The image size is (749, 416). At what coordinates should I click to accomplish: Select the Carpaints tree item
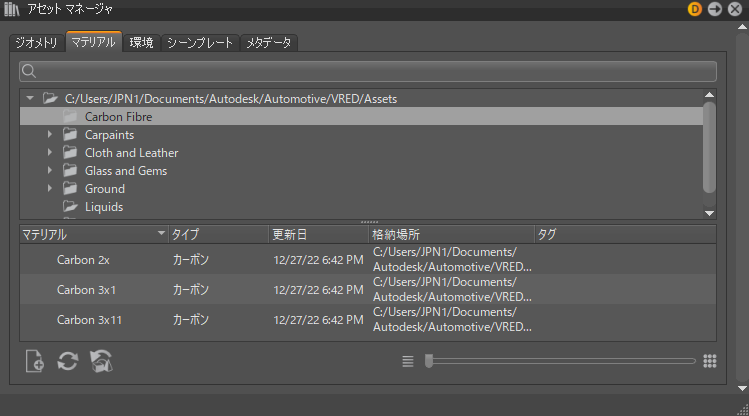point(109,135)
